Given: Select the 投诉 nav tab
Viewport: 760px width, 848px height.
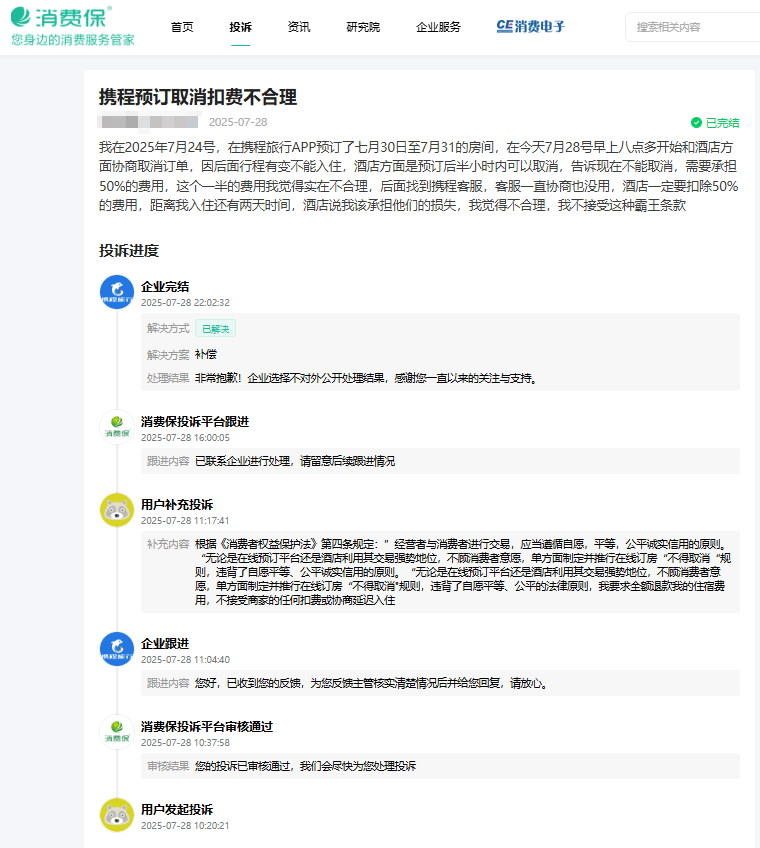Looking at the screenshot, I should tap(240, 26).
